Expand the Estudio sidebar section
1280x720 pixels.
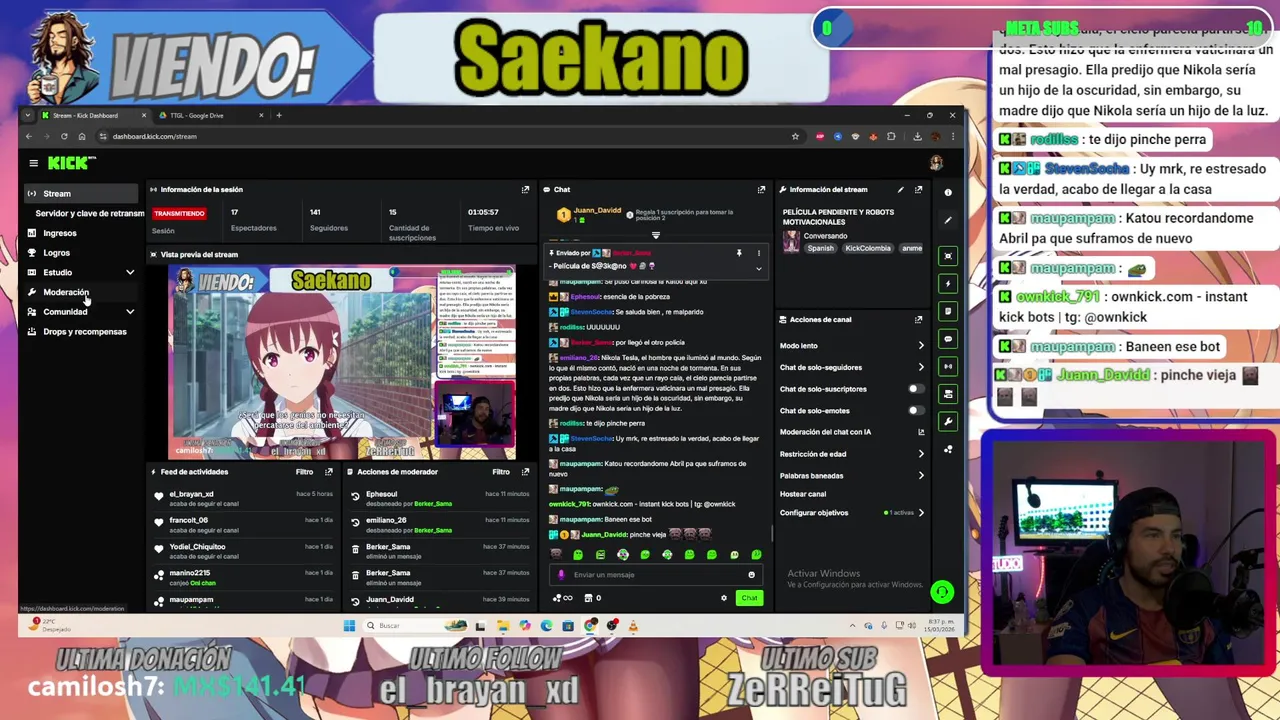point(129,272)
